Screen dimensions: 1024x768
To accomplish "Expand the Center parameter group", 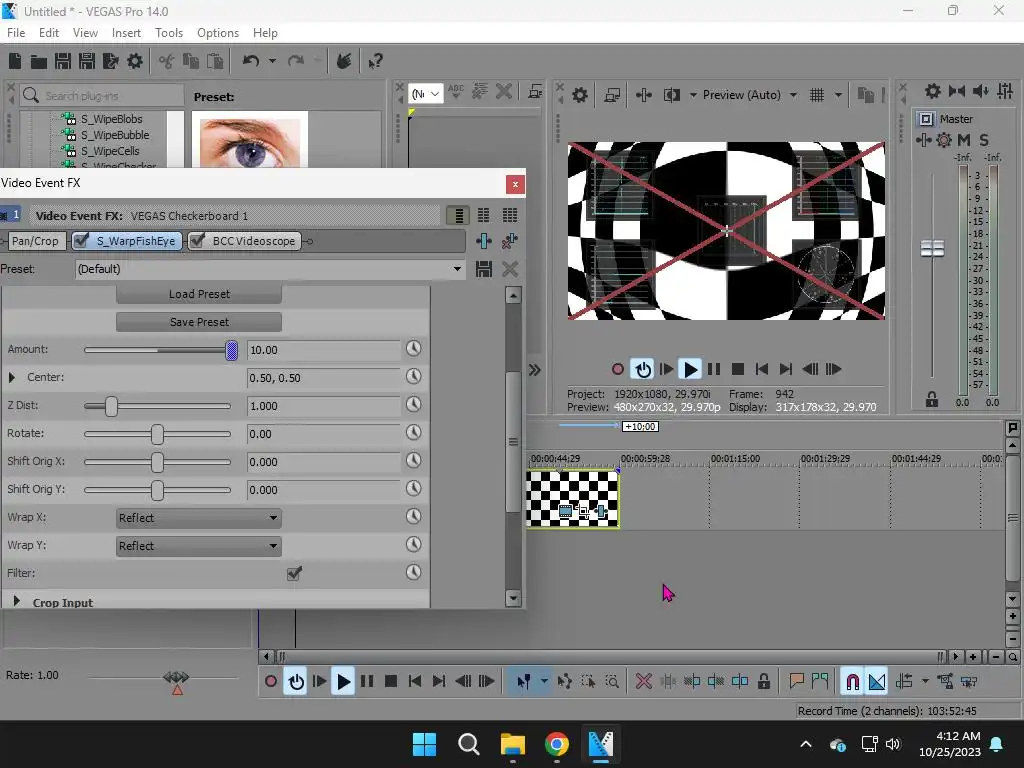I will pyautogui.click(x=12, y=377).
